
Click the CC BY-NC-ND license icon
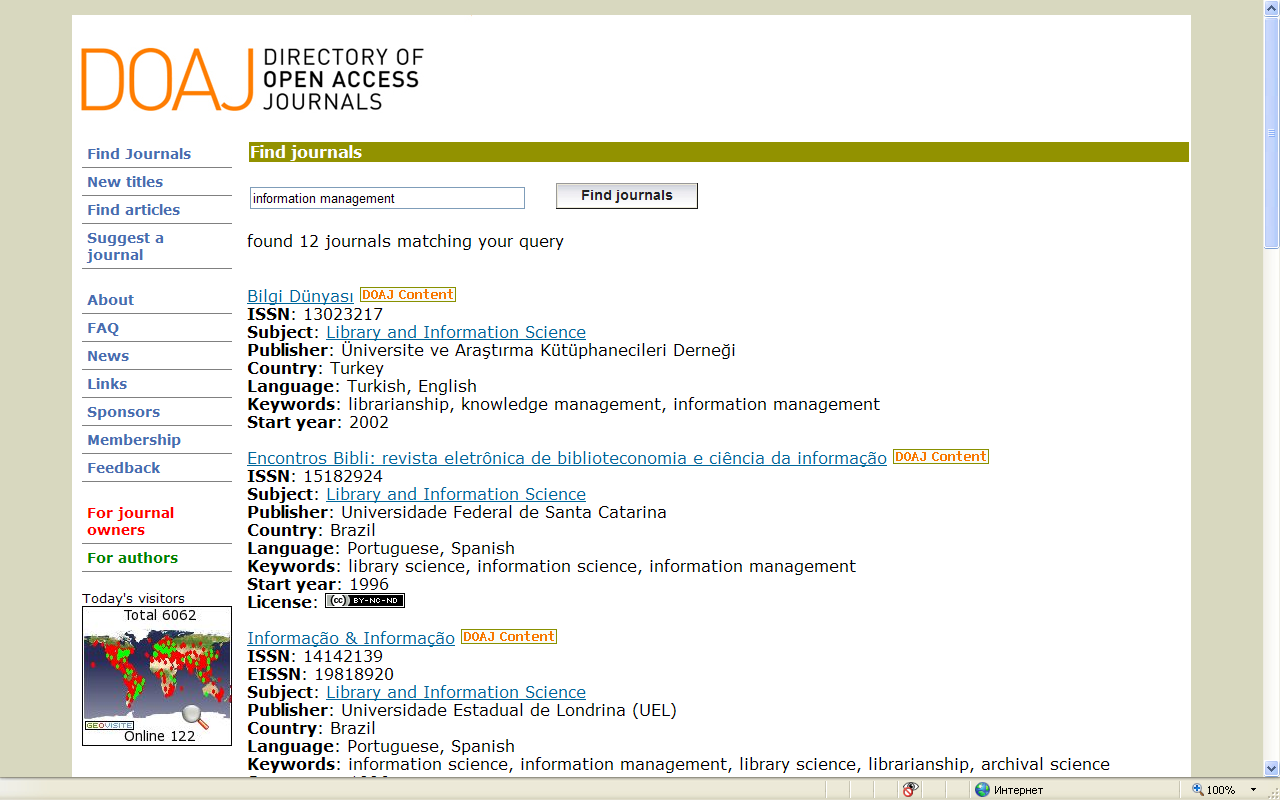click(x=365, y=601)
